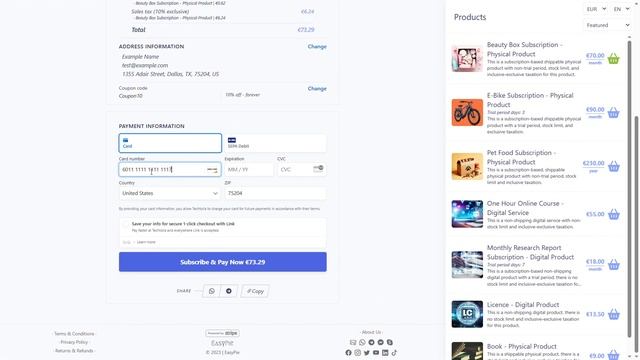This screenshot has width=640, height=360.
Task: Open Monthly Research Report thumbnail
Action: pos(467,265)
